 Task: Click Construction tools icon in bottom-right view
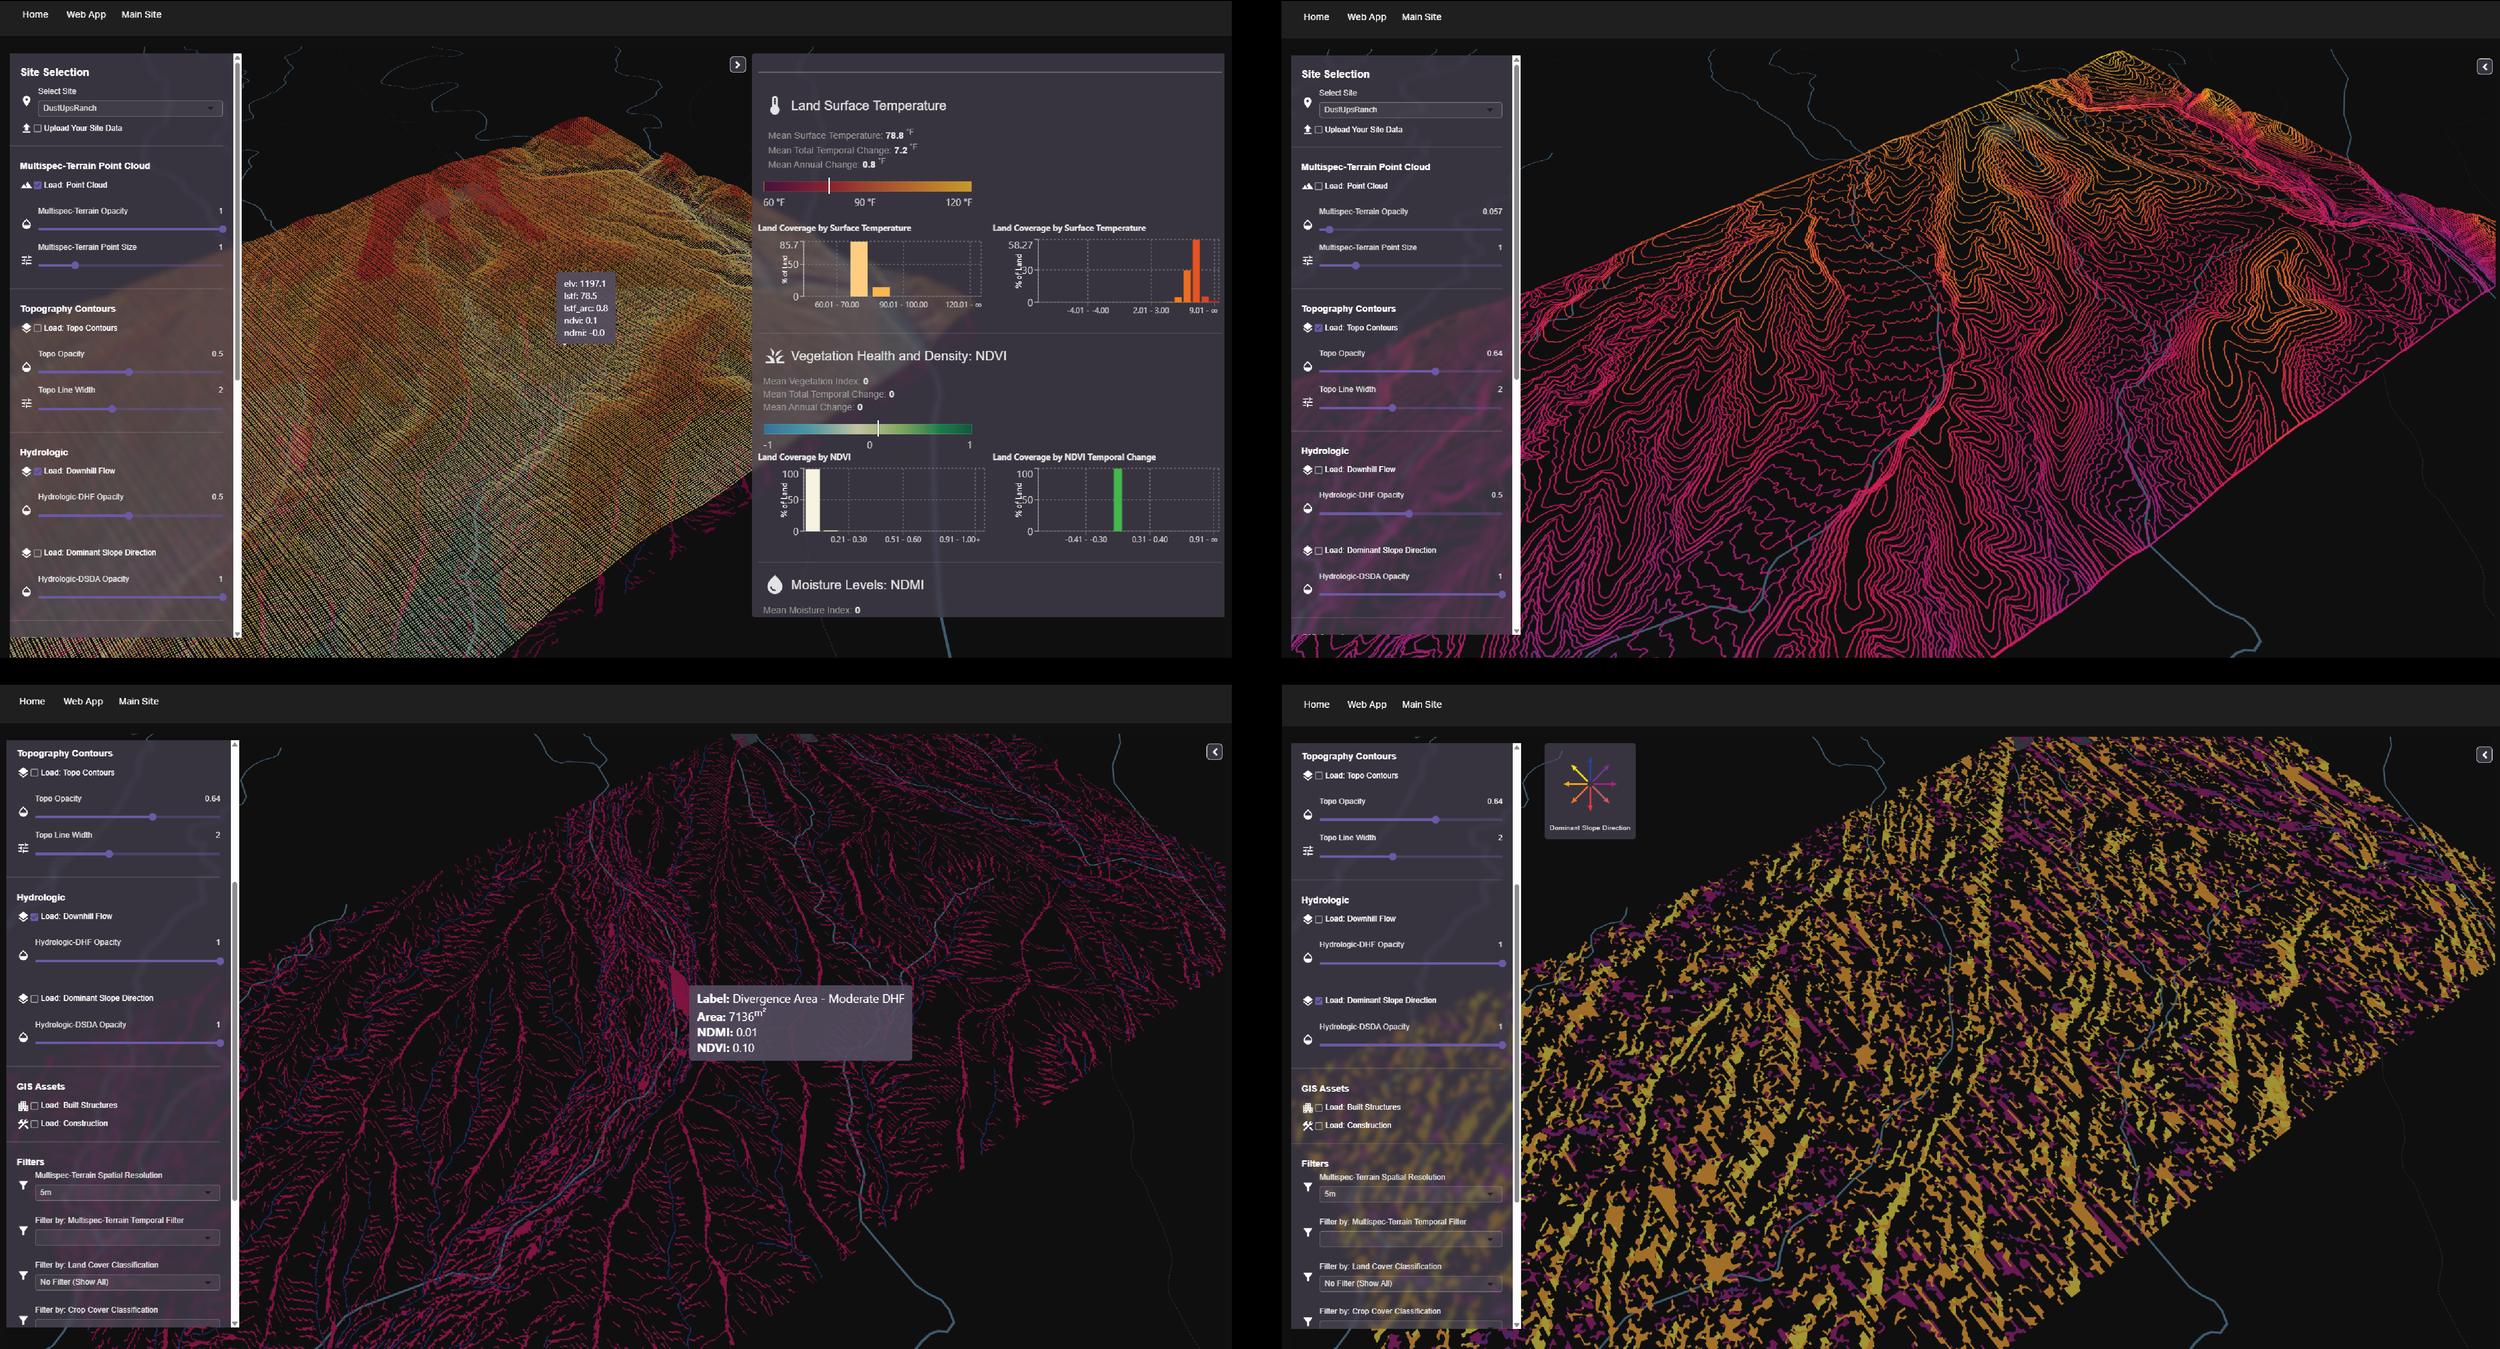[1307, 1126]
